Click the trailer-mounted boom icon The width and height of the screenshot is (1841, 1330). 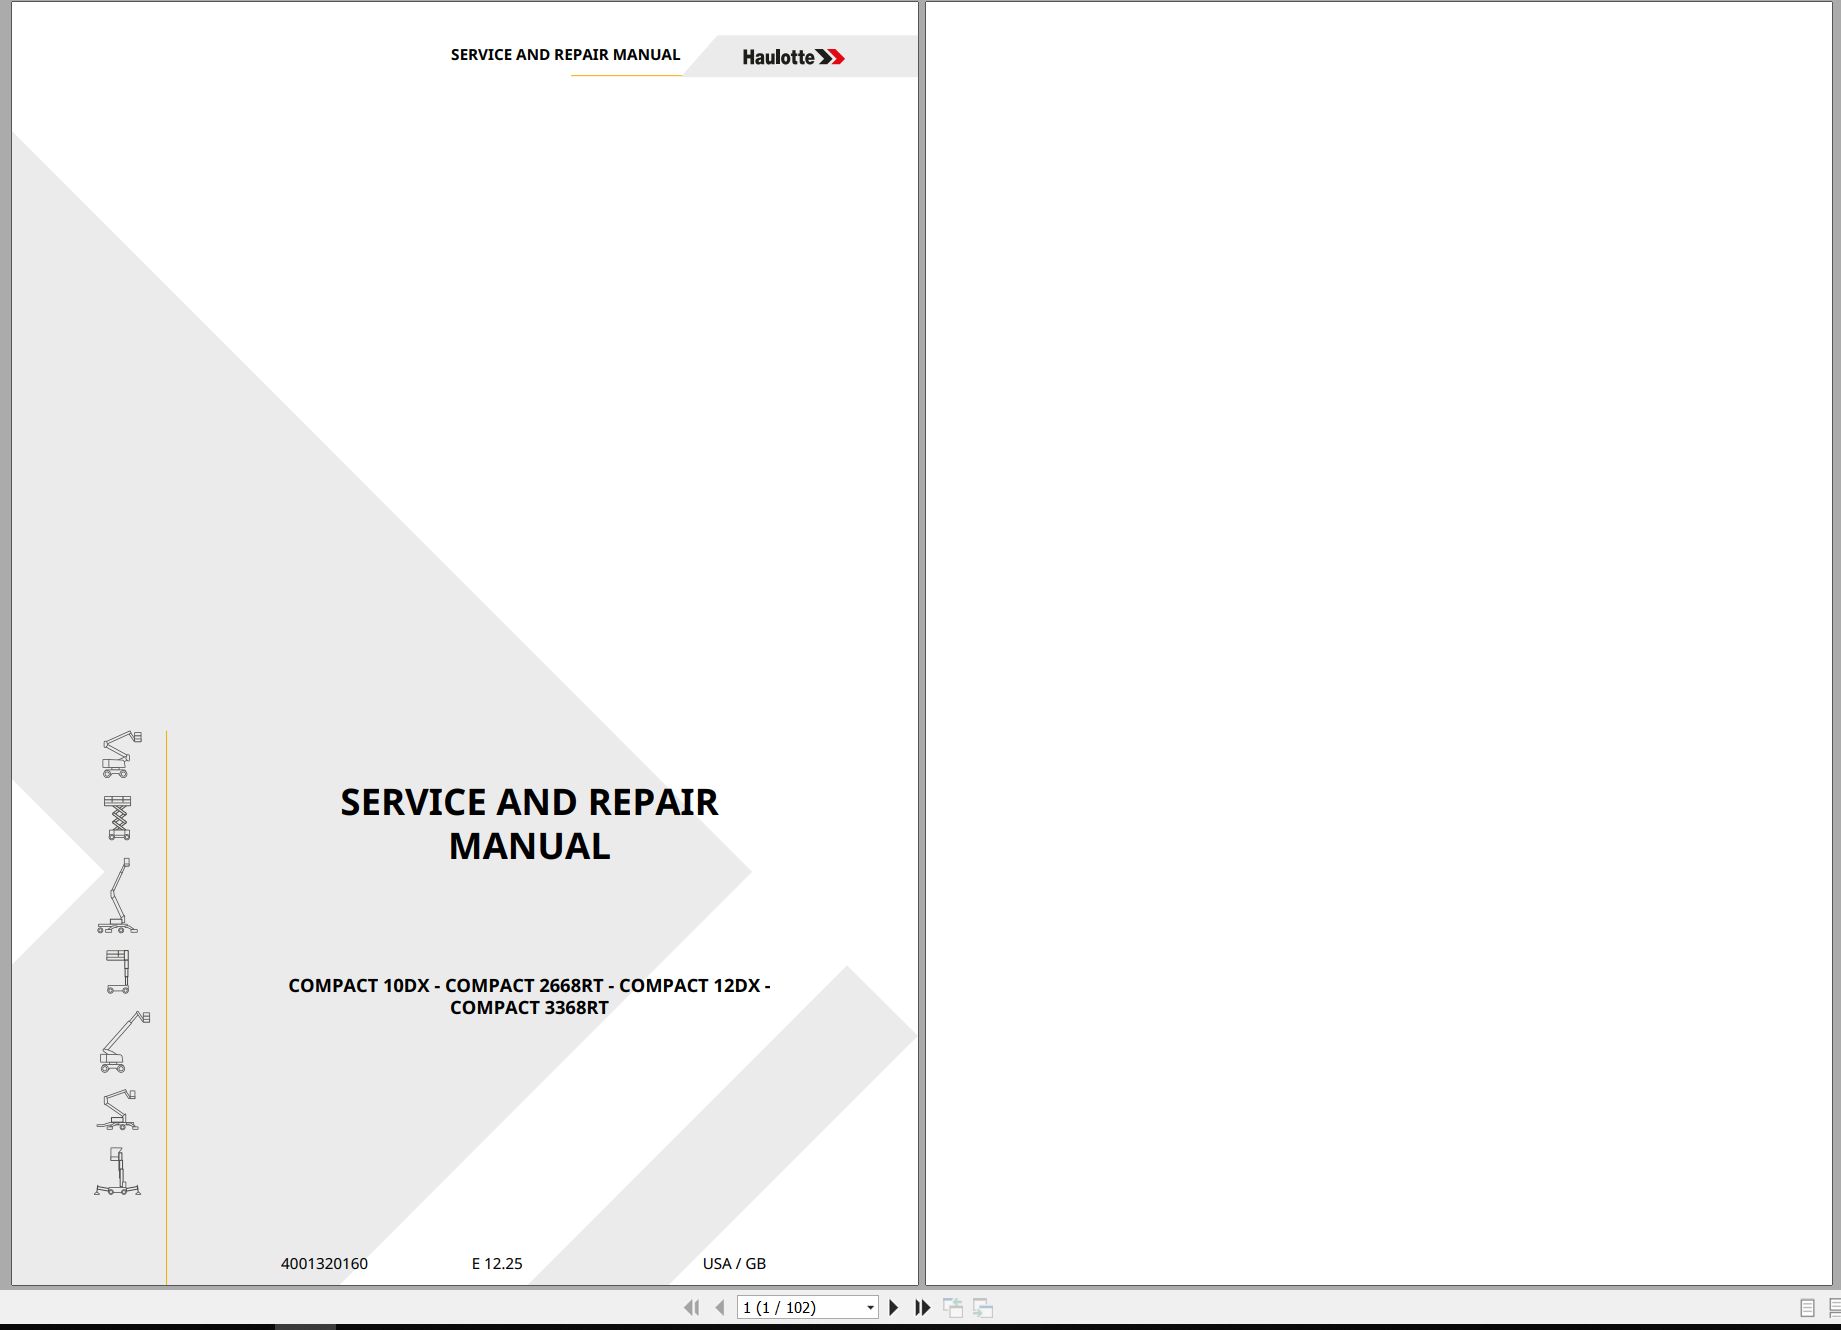(117, 1110)
